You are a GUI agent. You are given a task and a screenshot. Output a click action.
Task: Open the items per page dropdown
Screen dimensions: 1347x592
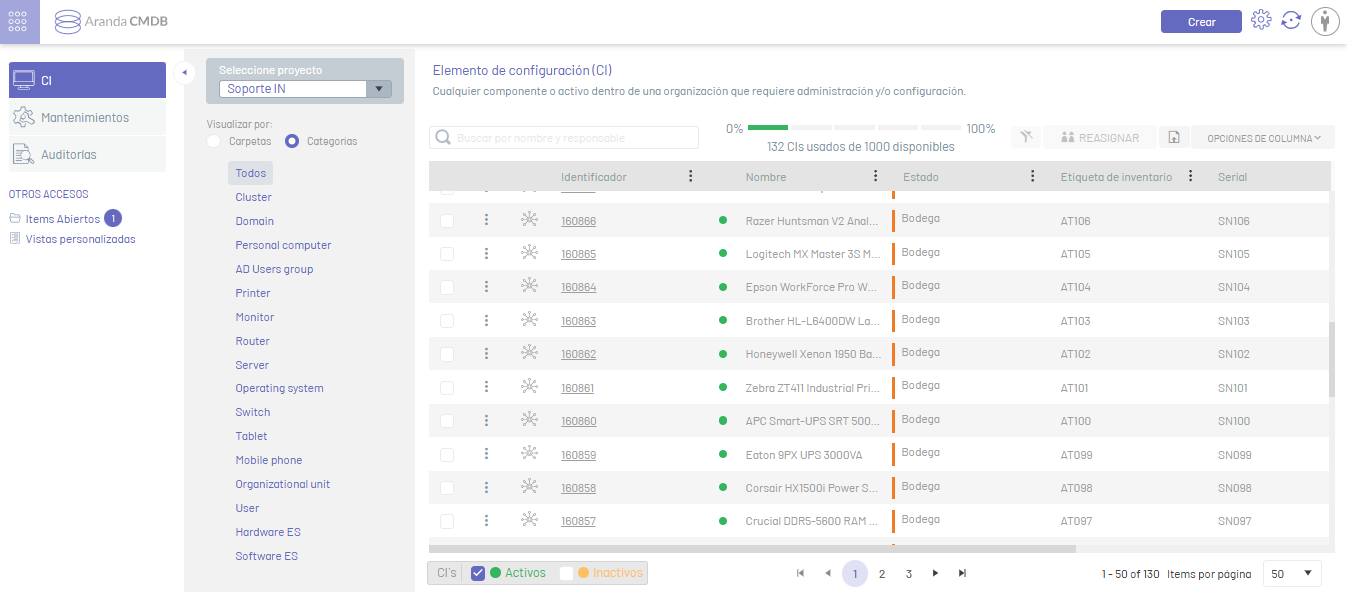(x=1292, y=574)
